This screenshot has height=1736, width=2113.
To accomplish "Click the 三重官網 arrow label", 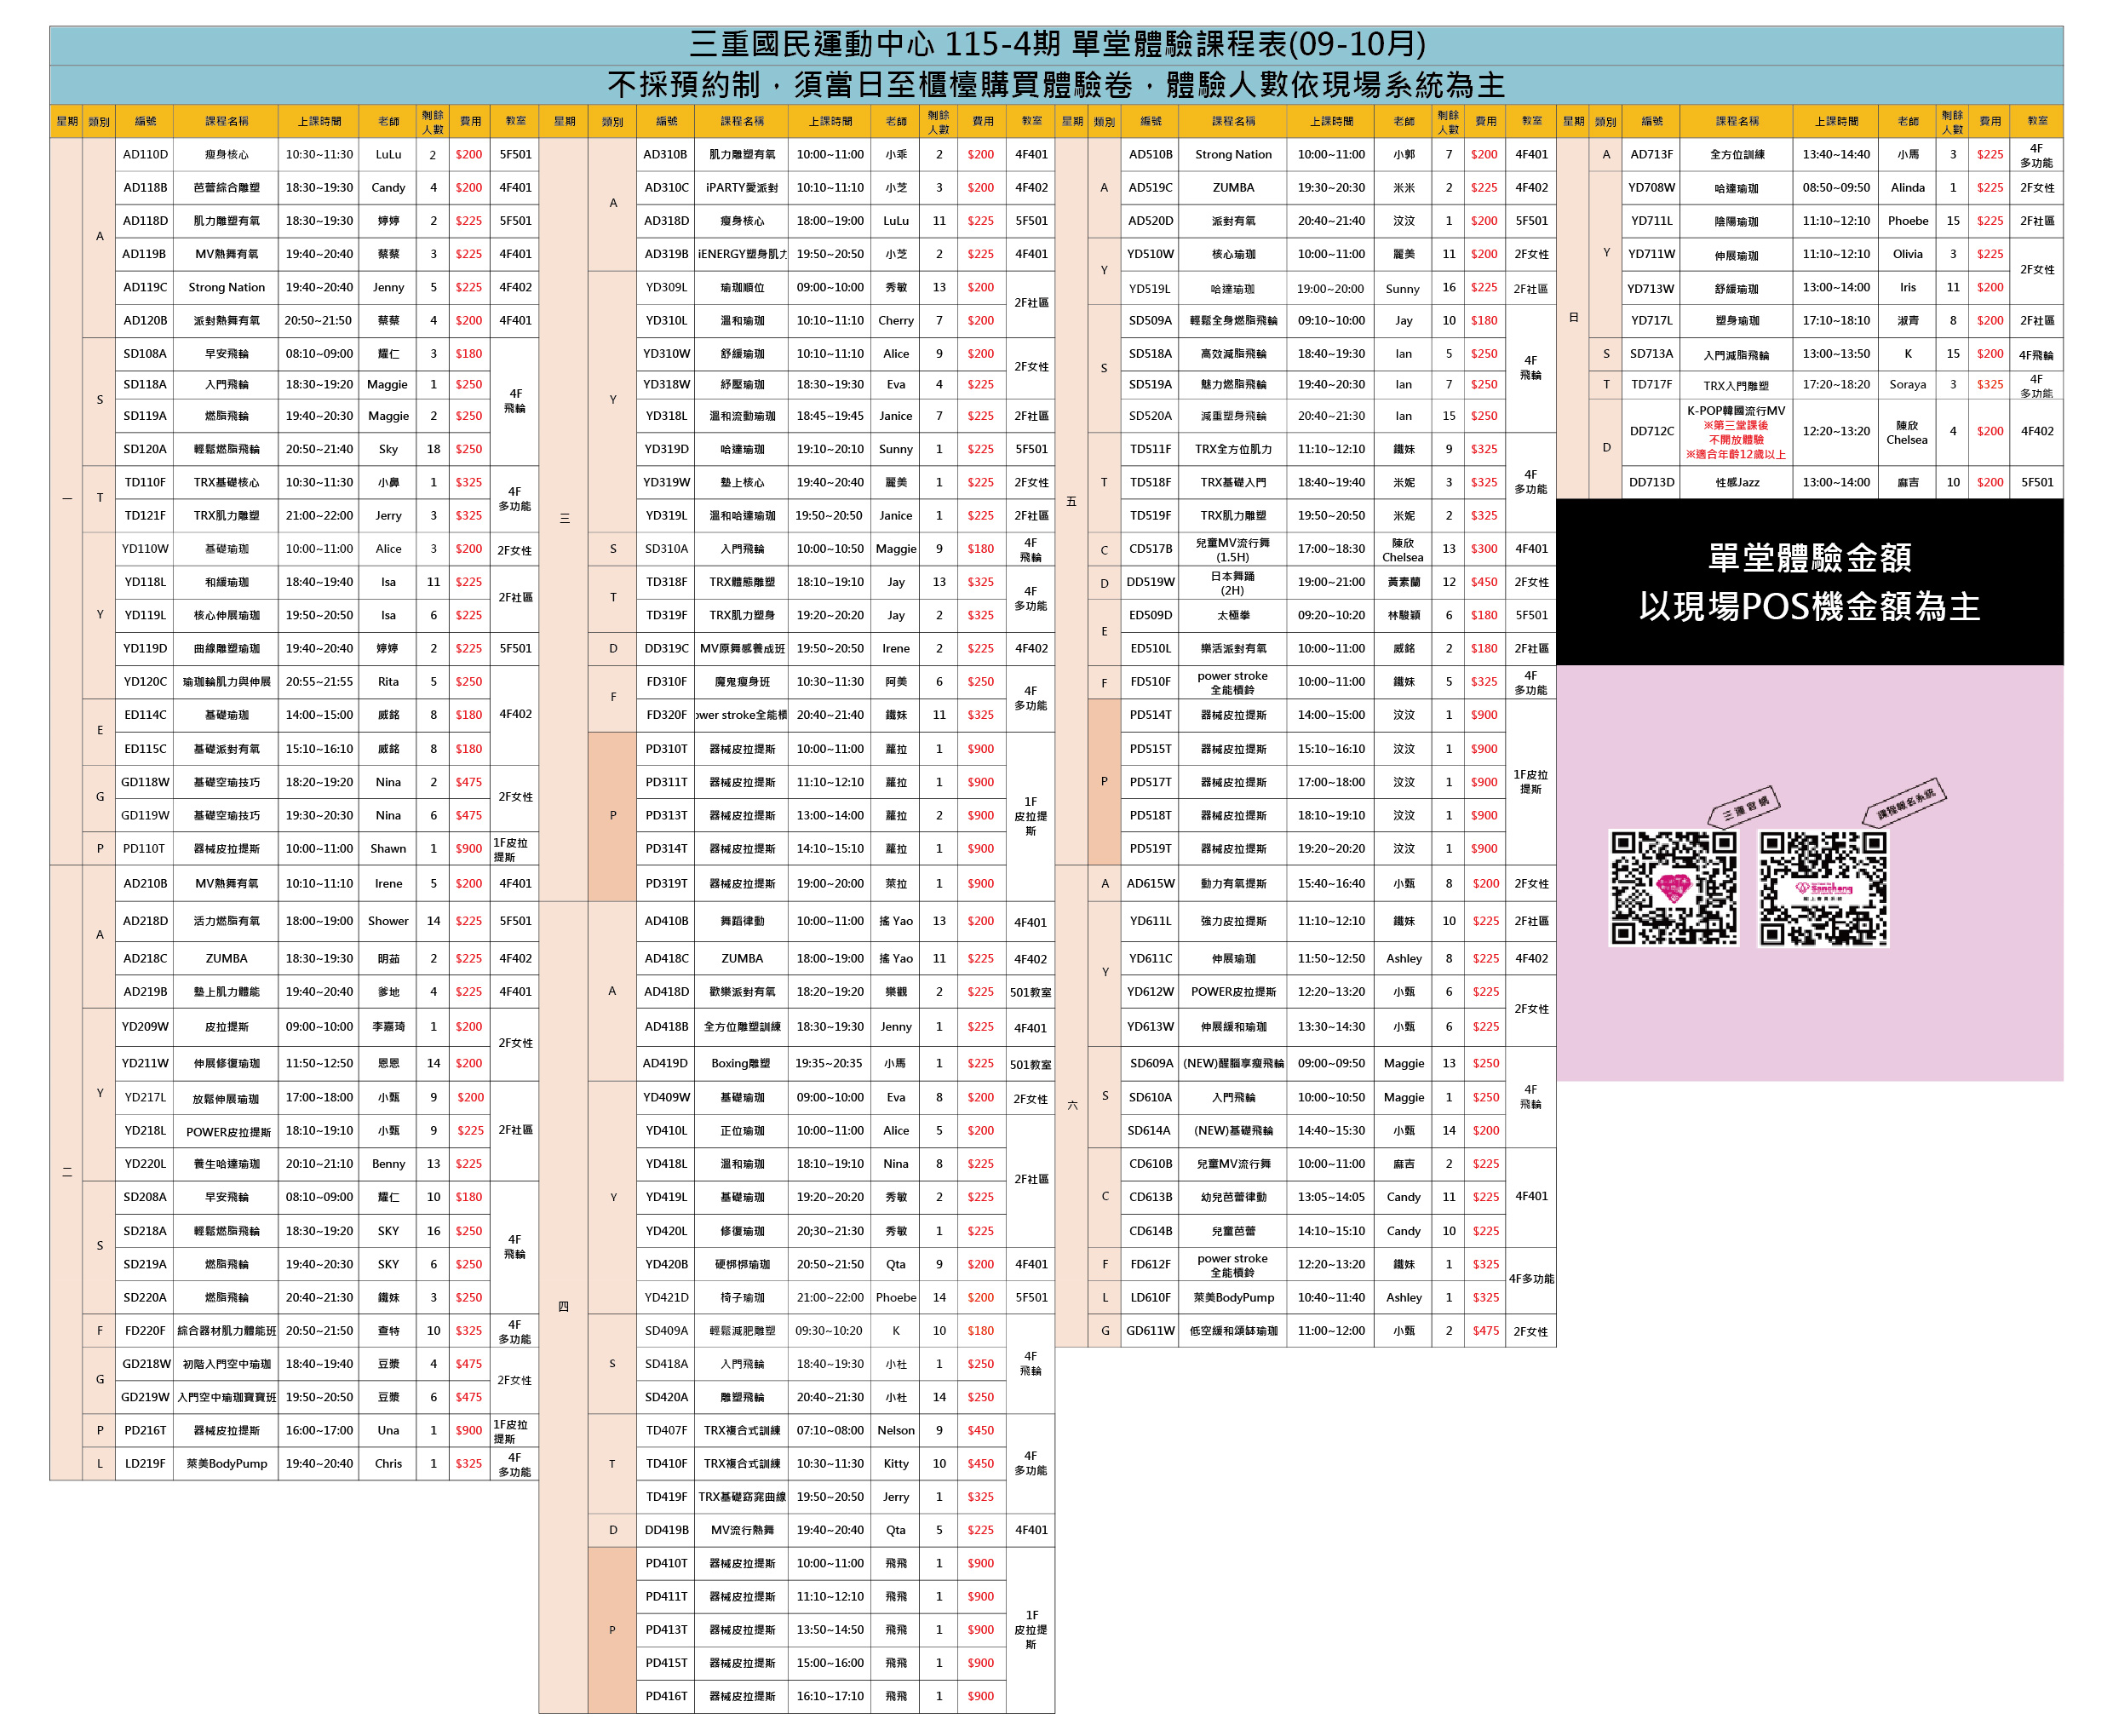I will pyautogui.click(x=1745, y=806).
